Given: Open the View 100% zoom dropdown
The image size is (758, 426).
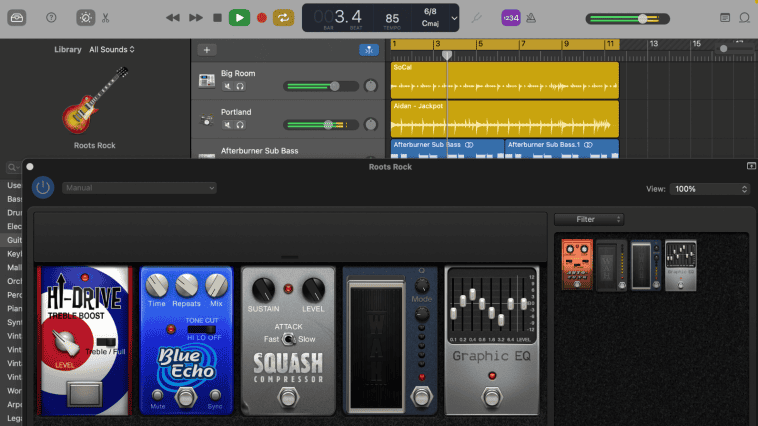Looking at the screenshot, I should [x=709, y=188].
